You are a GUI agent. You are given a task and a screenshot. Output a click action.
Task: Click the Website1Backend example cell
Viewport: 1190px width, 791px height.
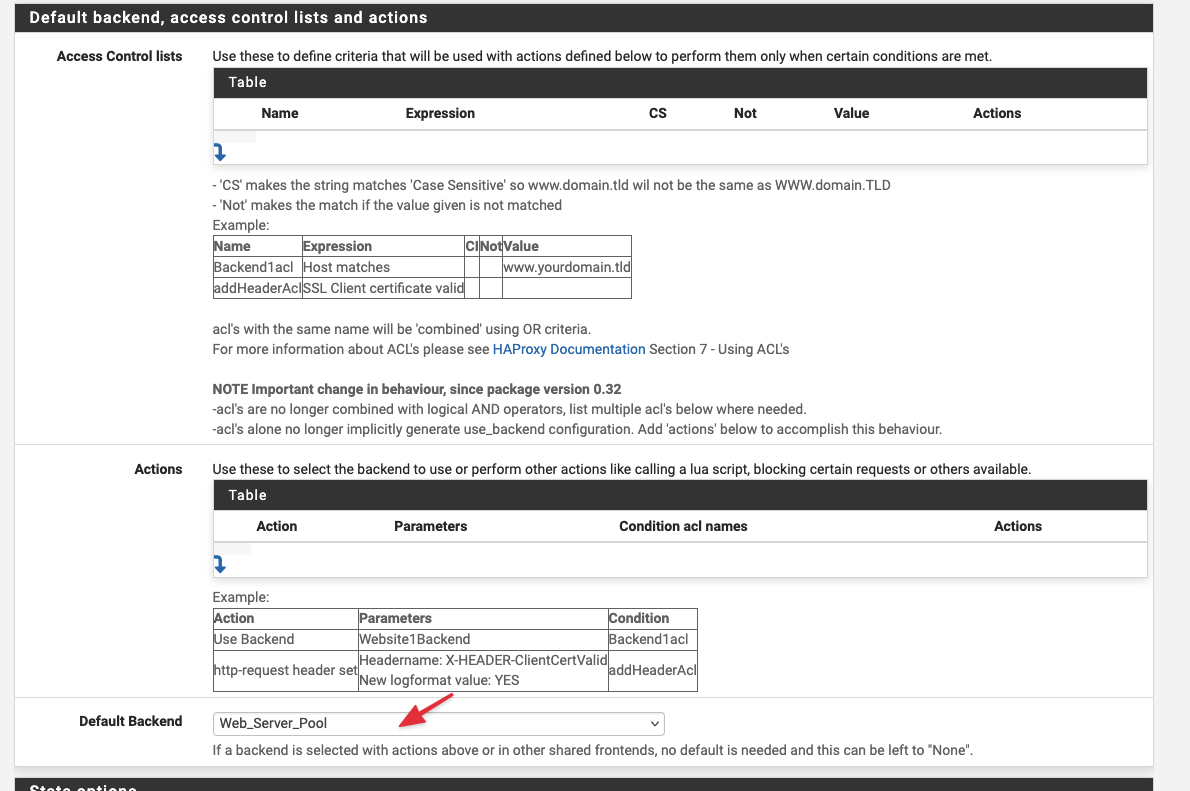point(483,639)
